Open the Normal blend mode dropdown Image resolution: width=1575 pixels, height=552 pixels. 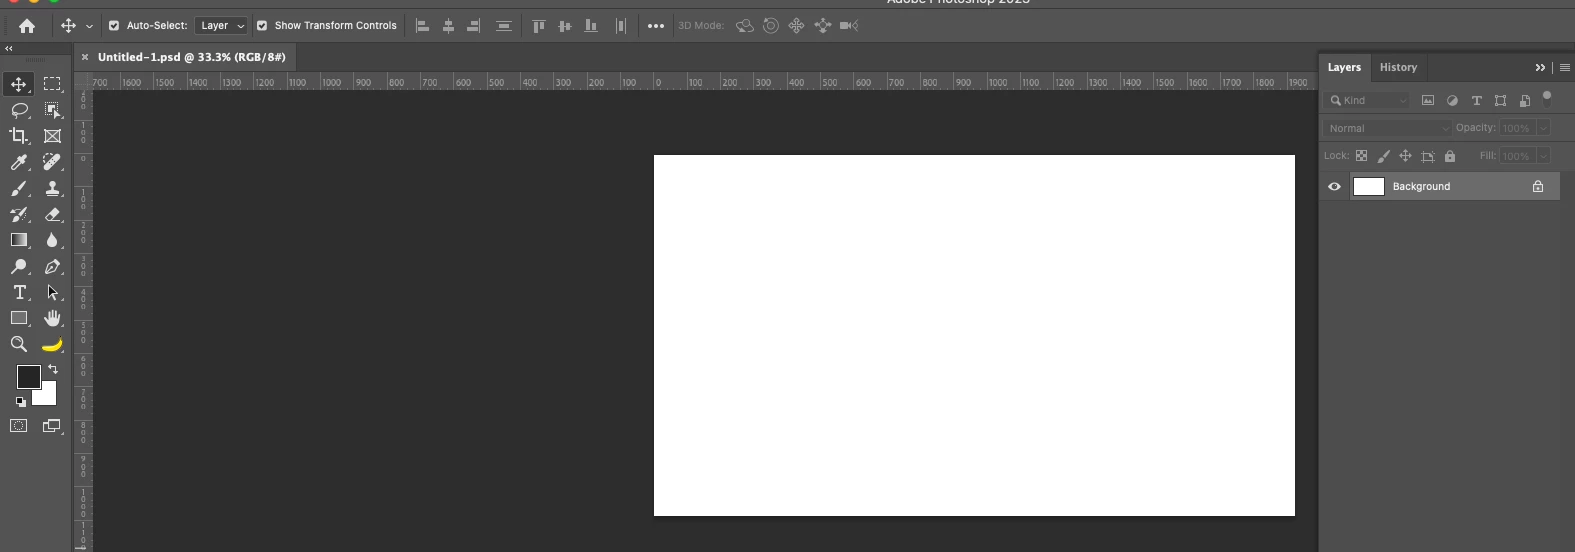(1388, 128)
